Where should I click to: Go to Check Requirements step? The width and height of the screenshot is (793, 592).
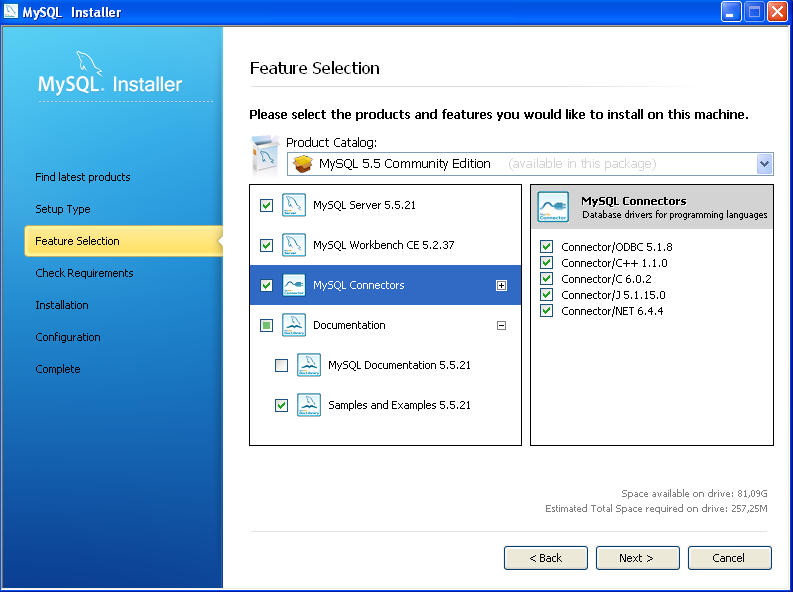[84, 273]
